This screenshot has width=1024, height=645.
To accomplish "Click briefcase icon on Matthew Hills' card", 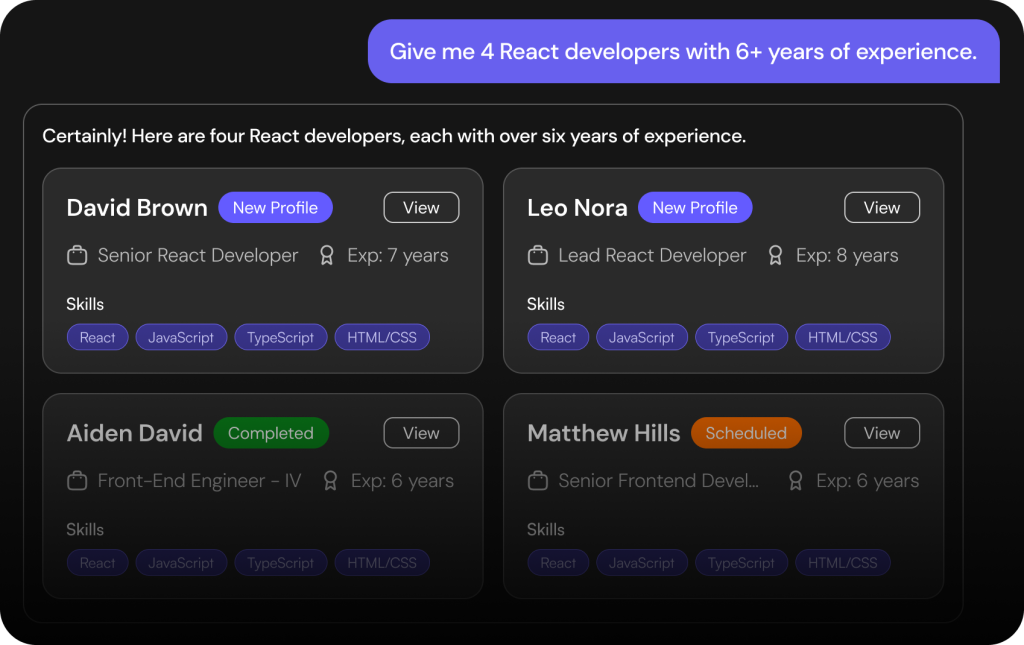I will tap(538, 480).
